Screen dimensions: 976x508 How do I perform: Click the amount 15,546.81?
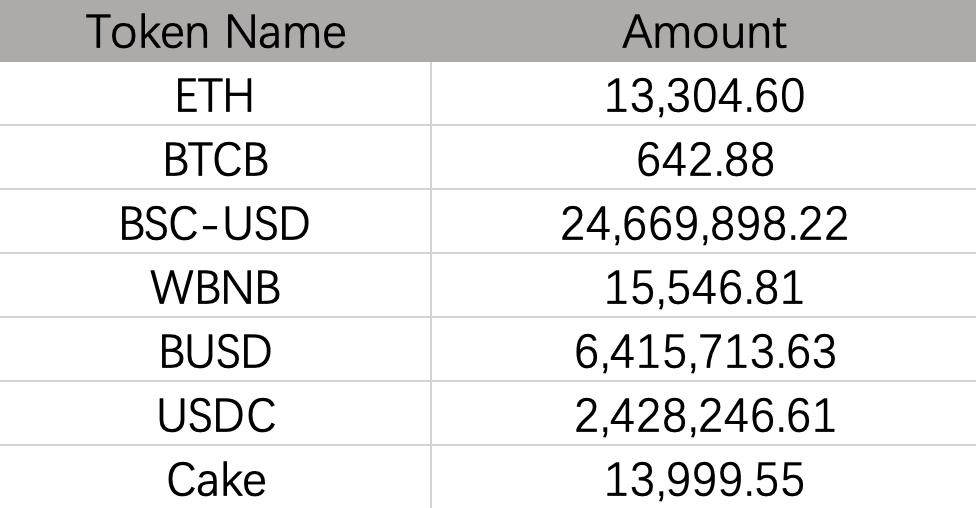704,287
